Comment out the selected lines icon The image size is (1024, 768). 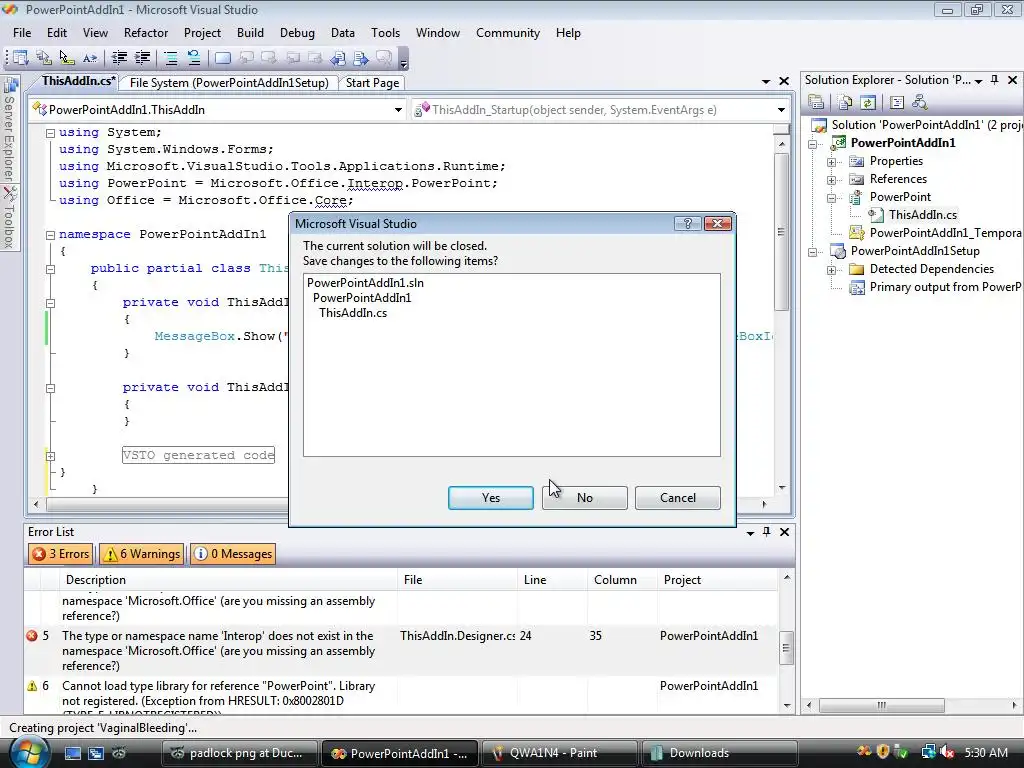171,58
